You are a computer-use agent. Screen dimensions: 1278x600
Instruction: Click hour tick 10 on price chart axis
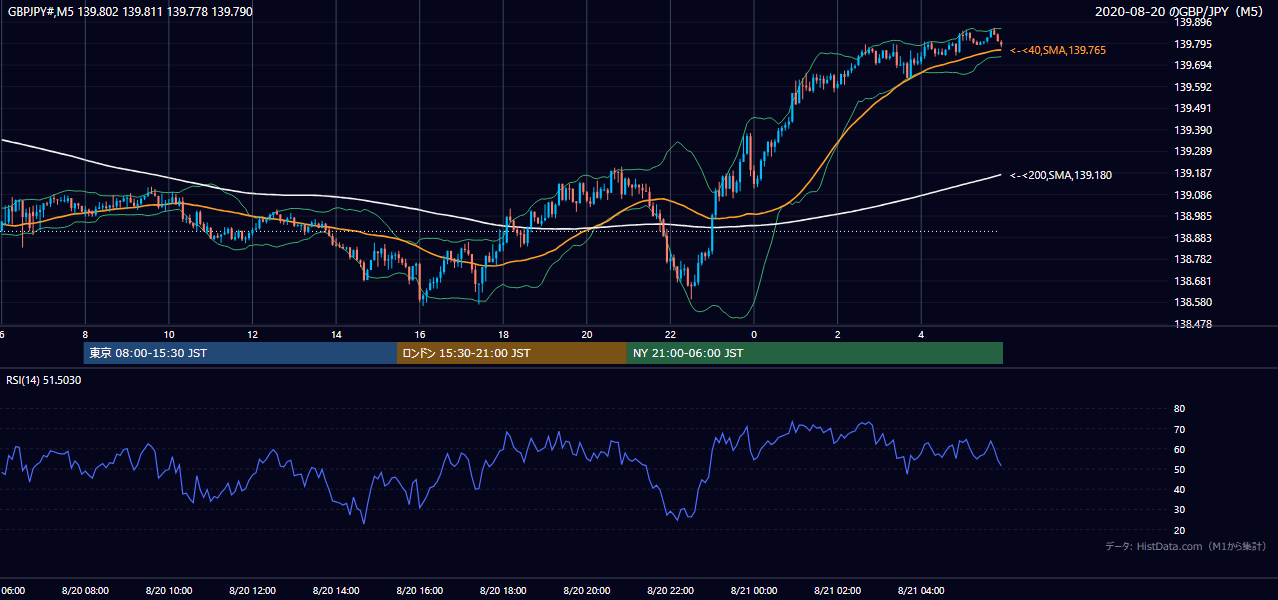pos(169,335)
